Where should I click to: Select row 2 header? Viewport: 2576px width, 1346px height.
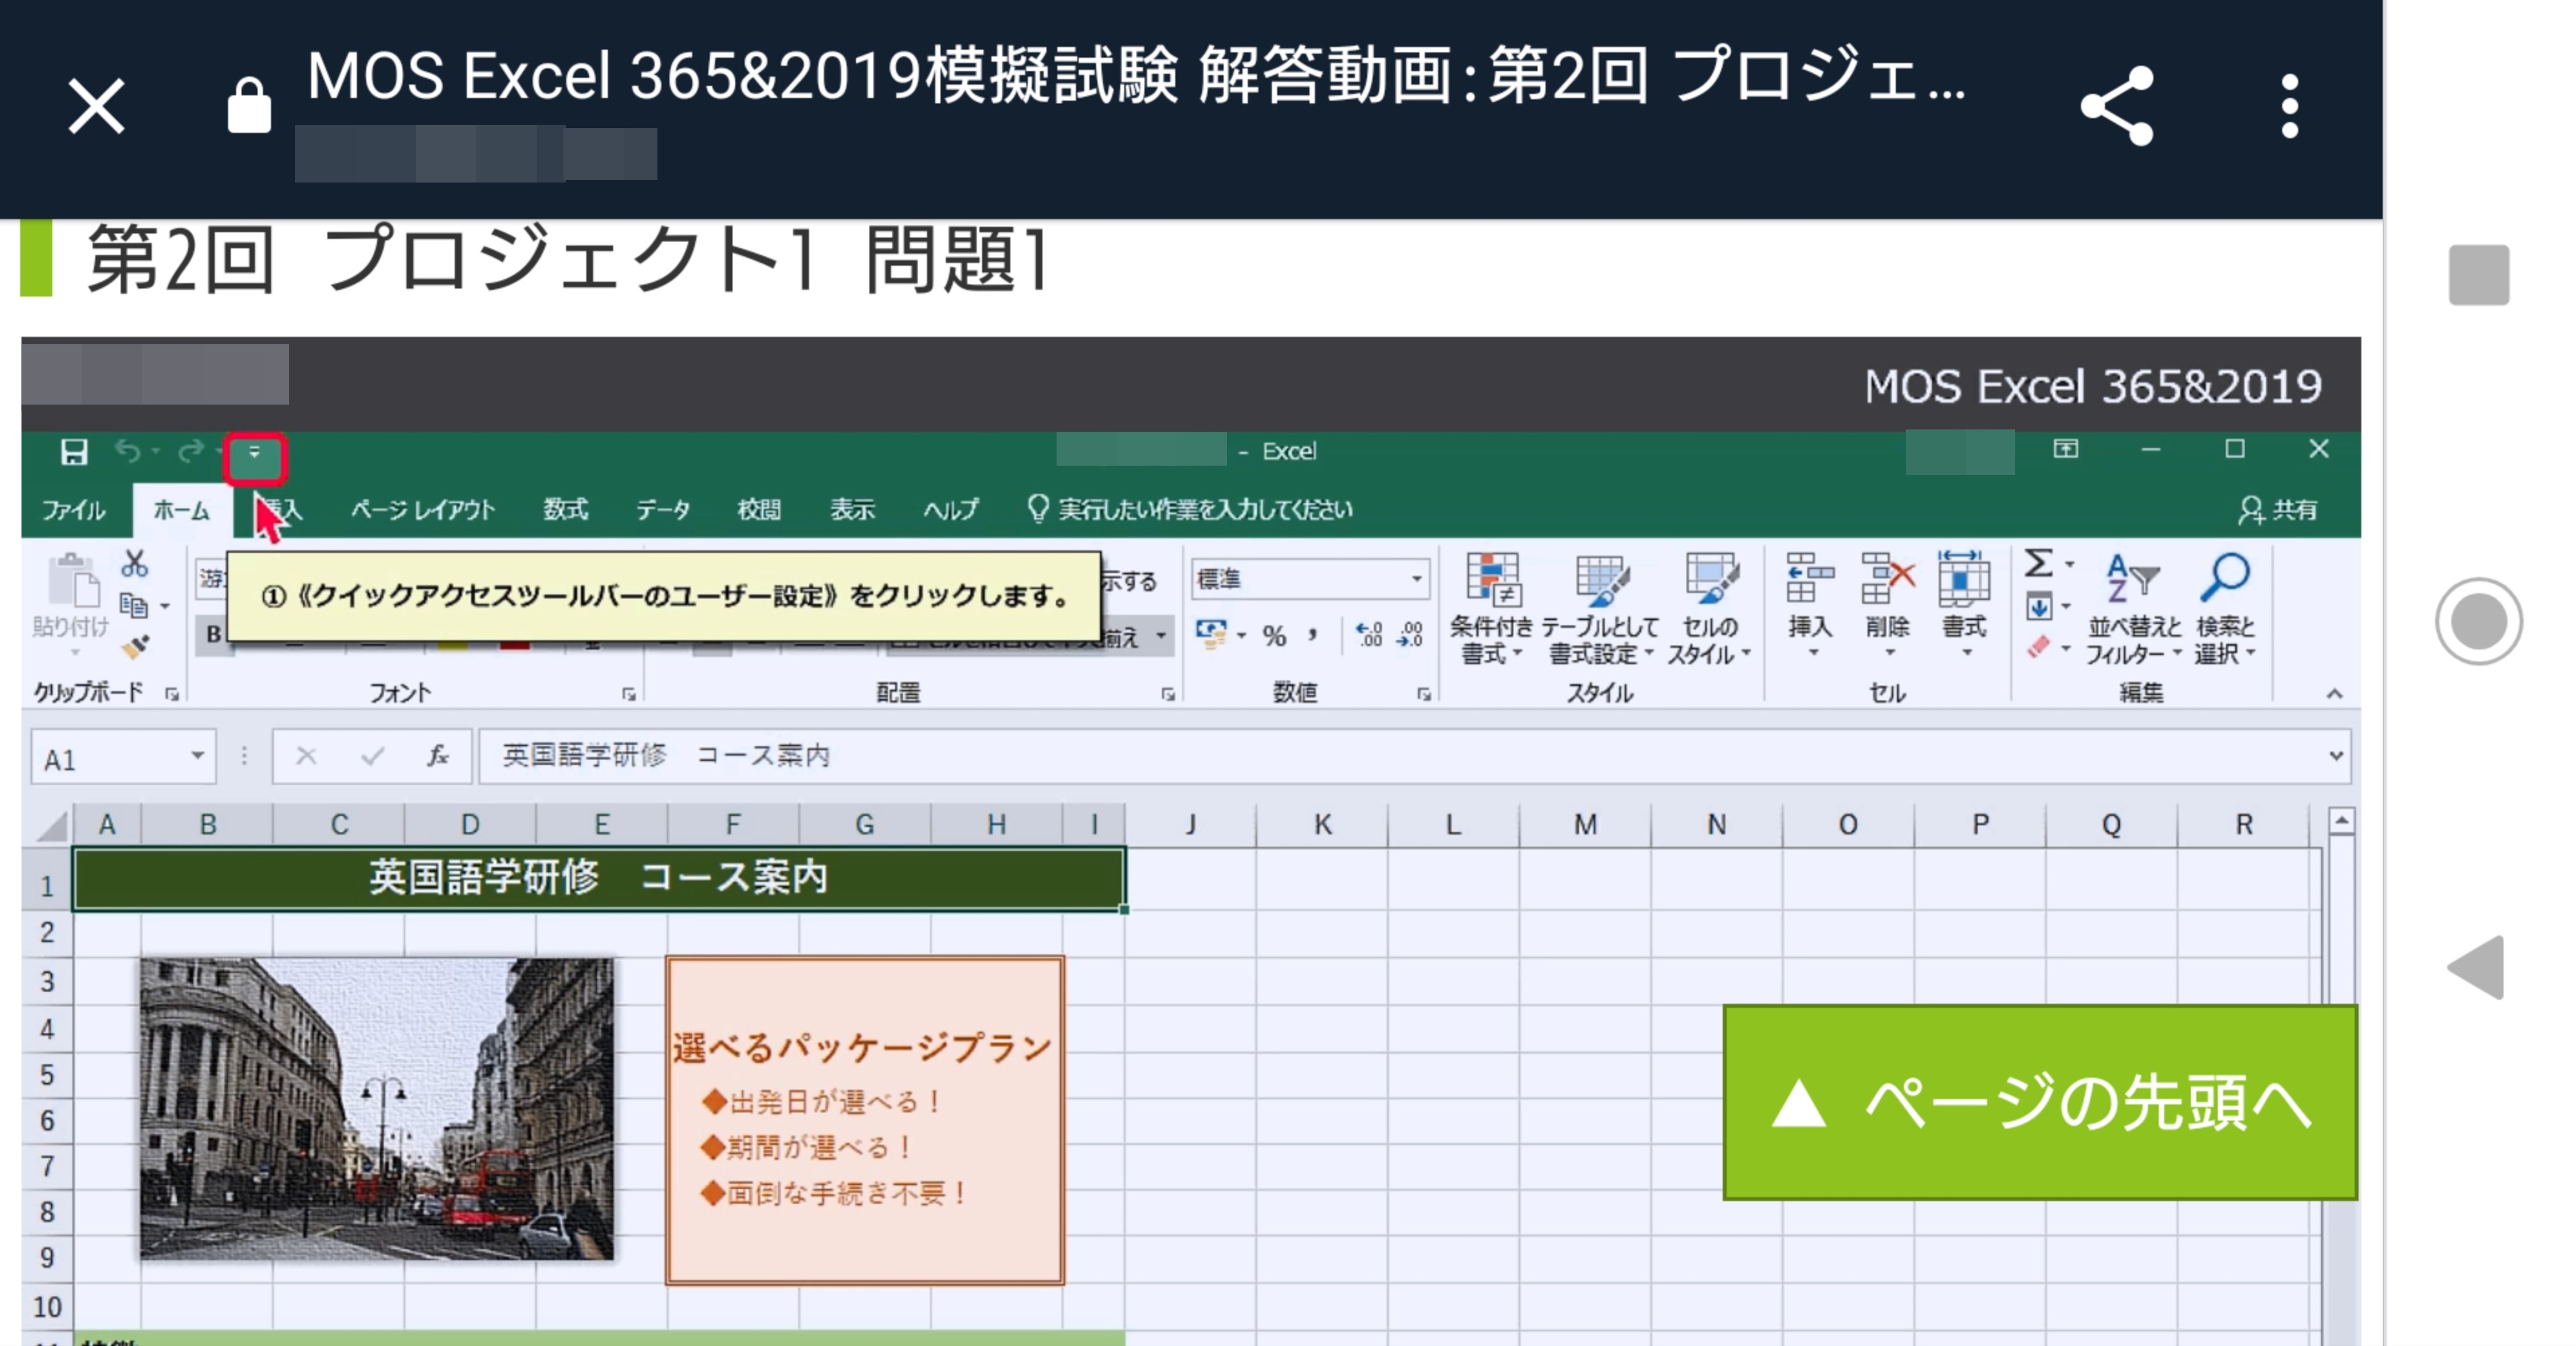47,932
